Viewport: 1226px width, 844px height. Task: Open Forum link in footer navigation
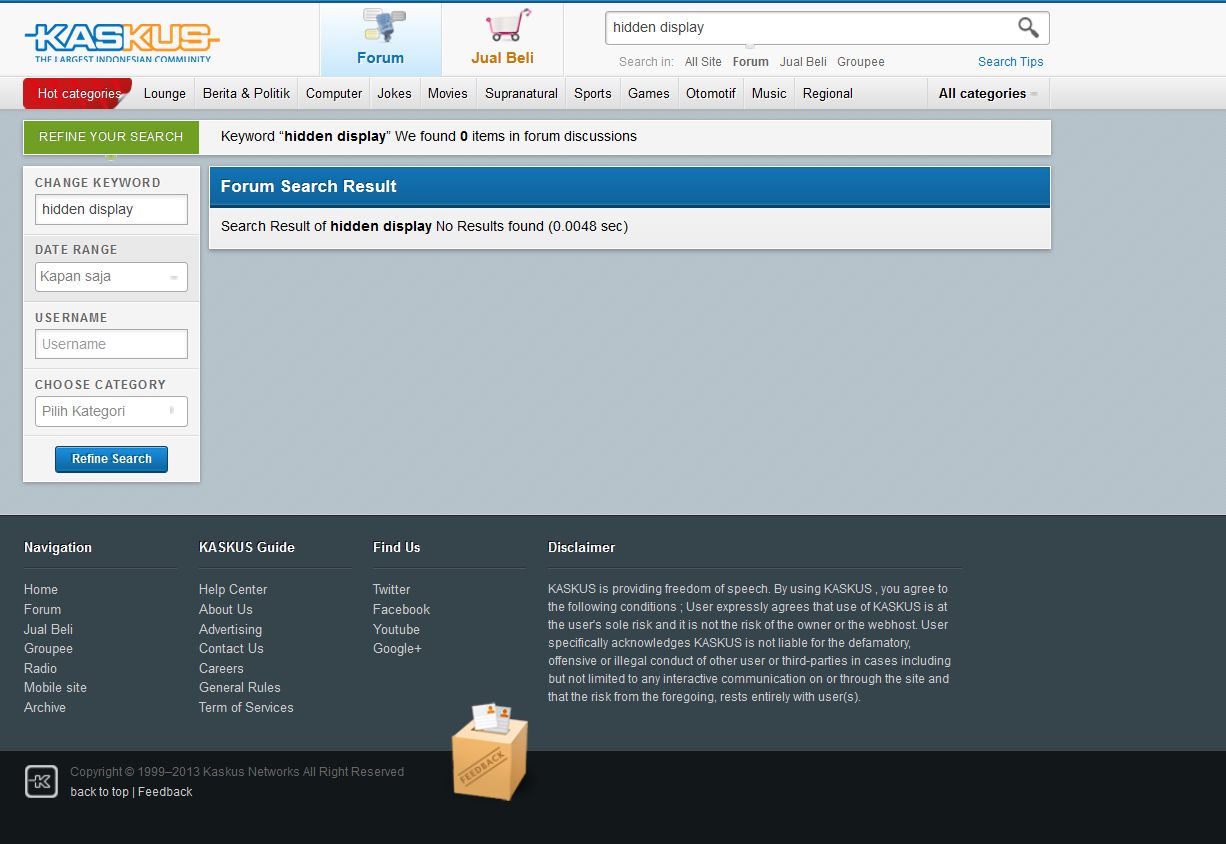42,609
